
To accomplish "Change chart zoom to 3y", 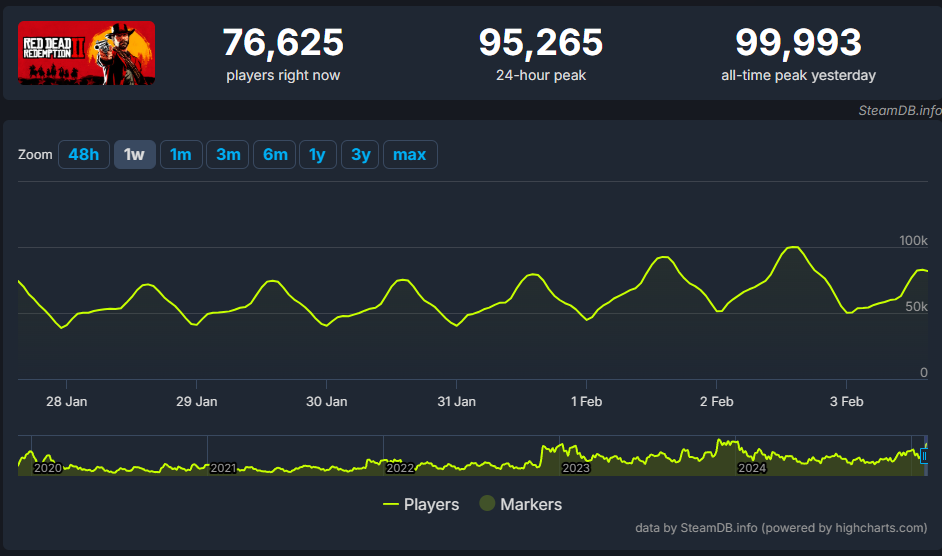I will [x=360, y=155].
